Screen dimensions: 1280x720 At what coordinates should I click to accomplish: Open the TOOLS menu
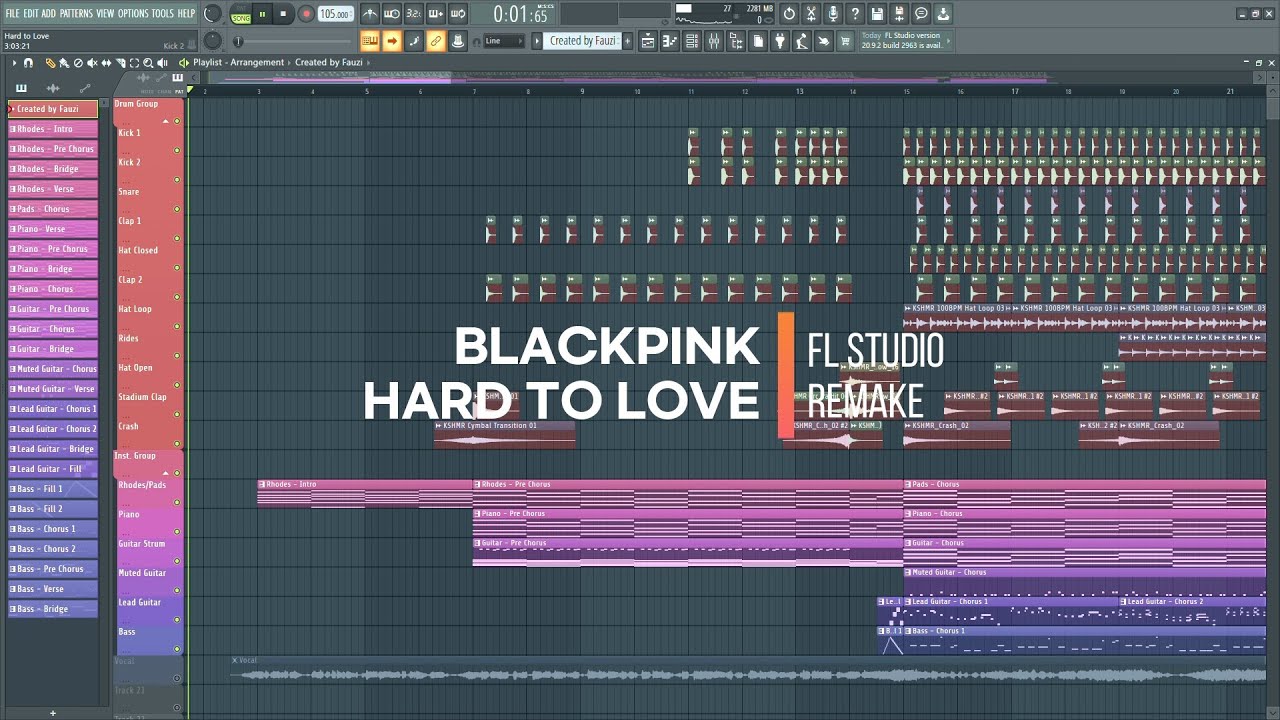[162, 13]
